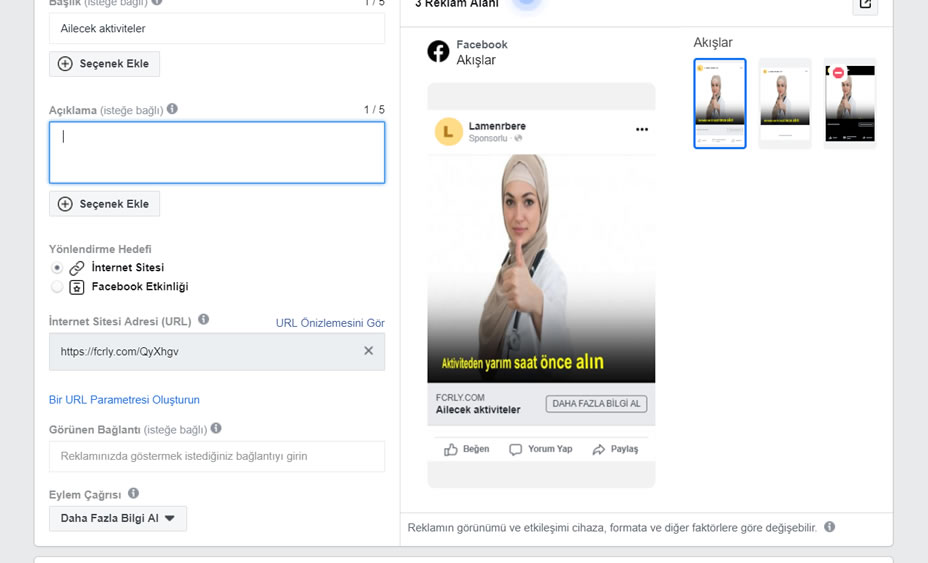Viewport: 928px width, 563px height.
Task: Click the Beğen thumbs-up icon
Action: tap(451, 449)
